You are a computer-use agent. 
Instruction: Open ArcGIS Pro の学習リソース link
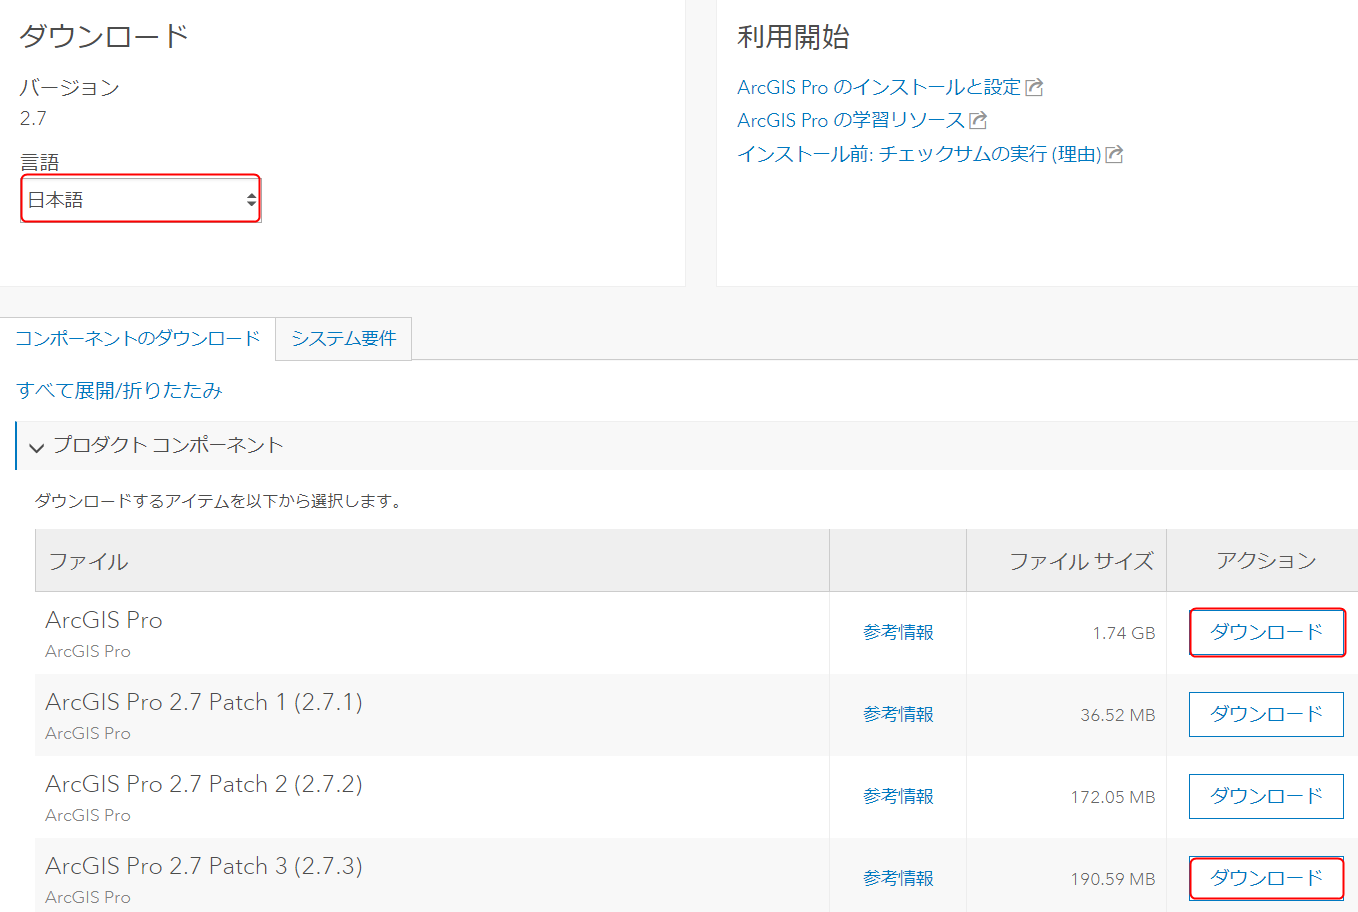(x=850, y=120)
